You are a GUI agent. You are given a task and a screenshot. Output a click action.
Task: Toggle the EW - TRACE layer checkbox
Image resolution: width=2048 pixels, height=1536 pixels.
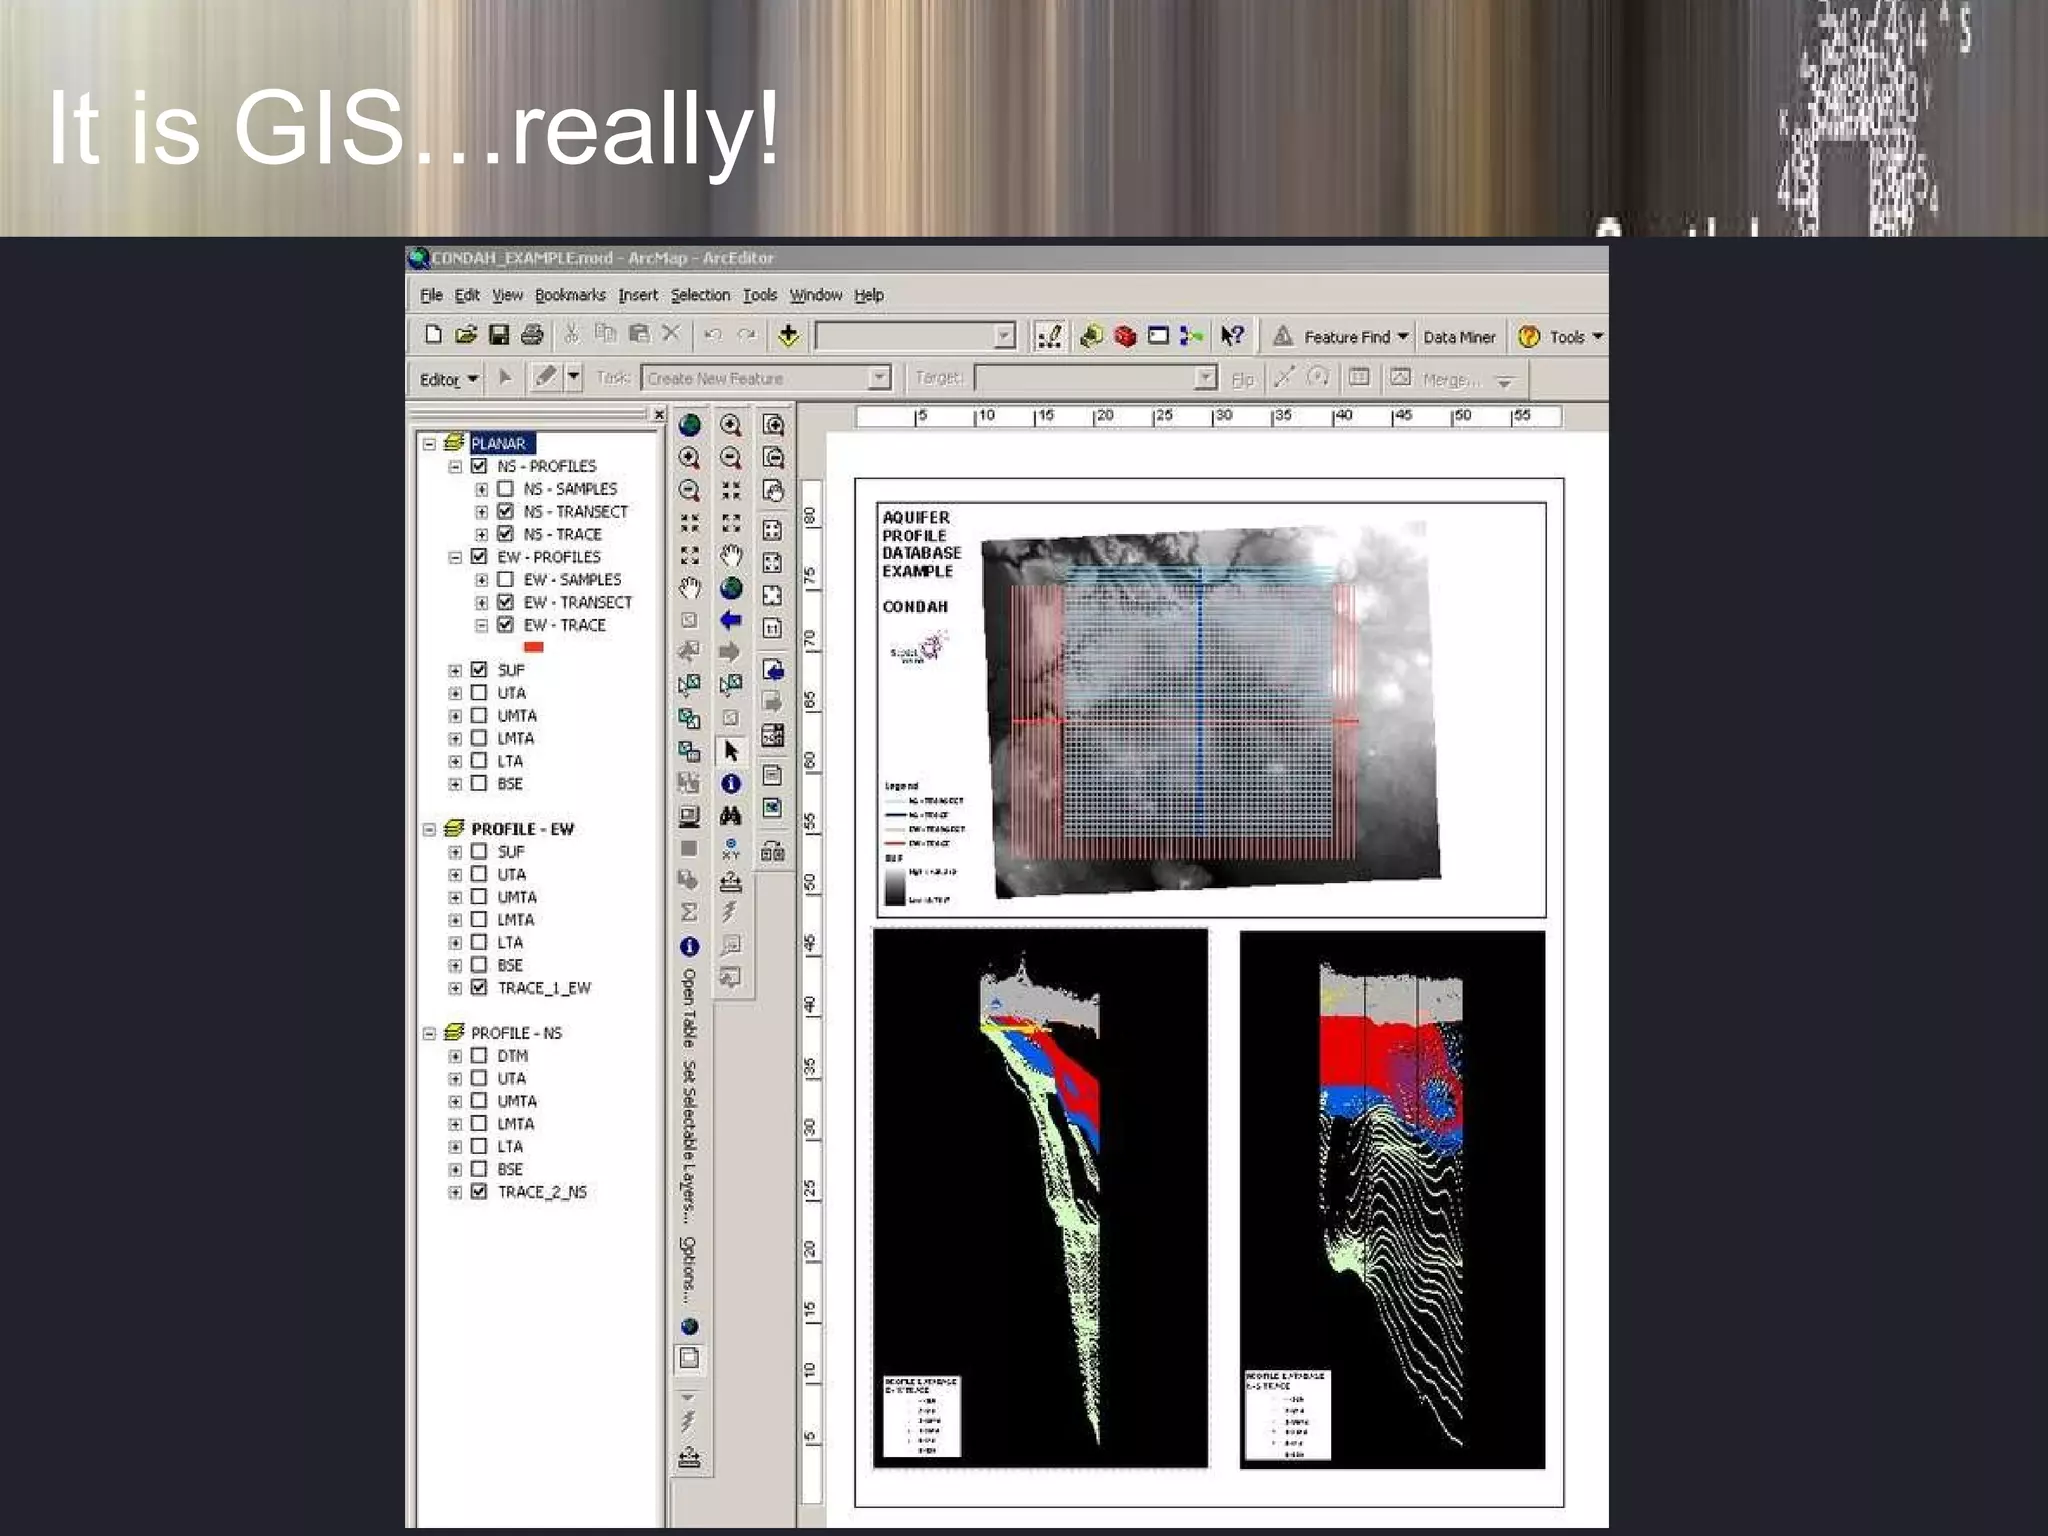click(505, 625)
